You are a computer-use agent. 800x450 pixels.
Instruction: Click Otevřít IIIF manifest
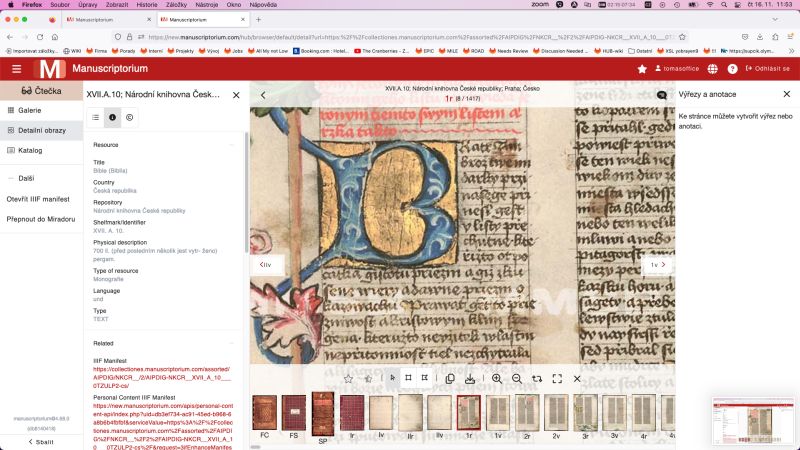38,199
